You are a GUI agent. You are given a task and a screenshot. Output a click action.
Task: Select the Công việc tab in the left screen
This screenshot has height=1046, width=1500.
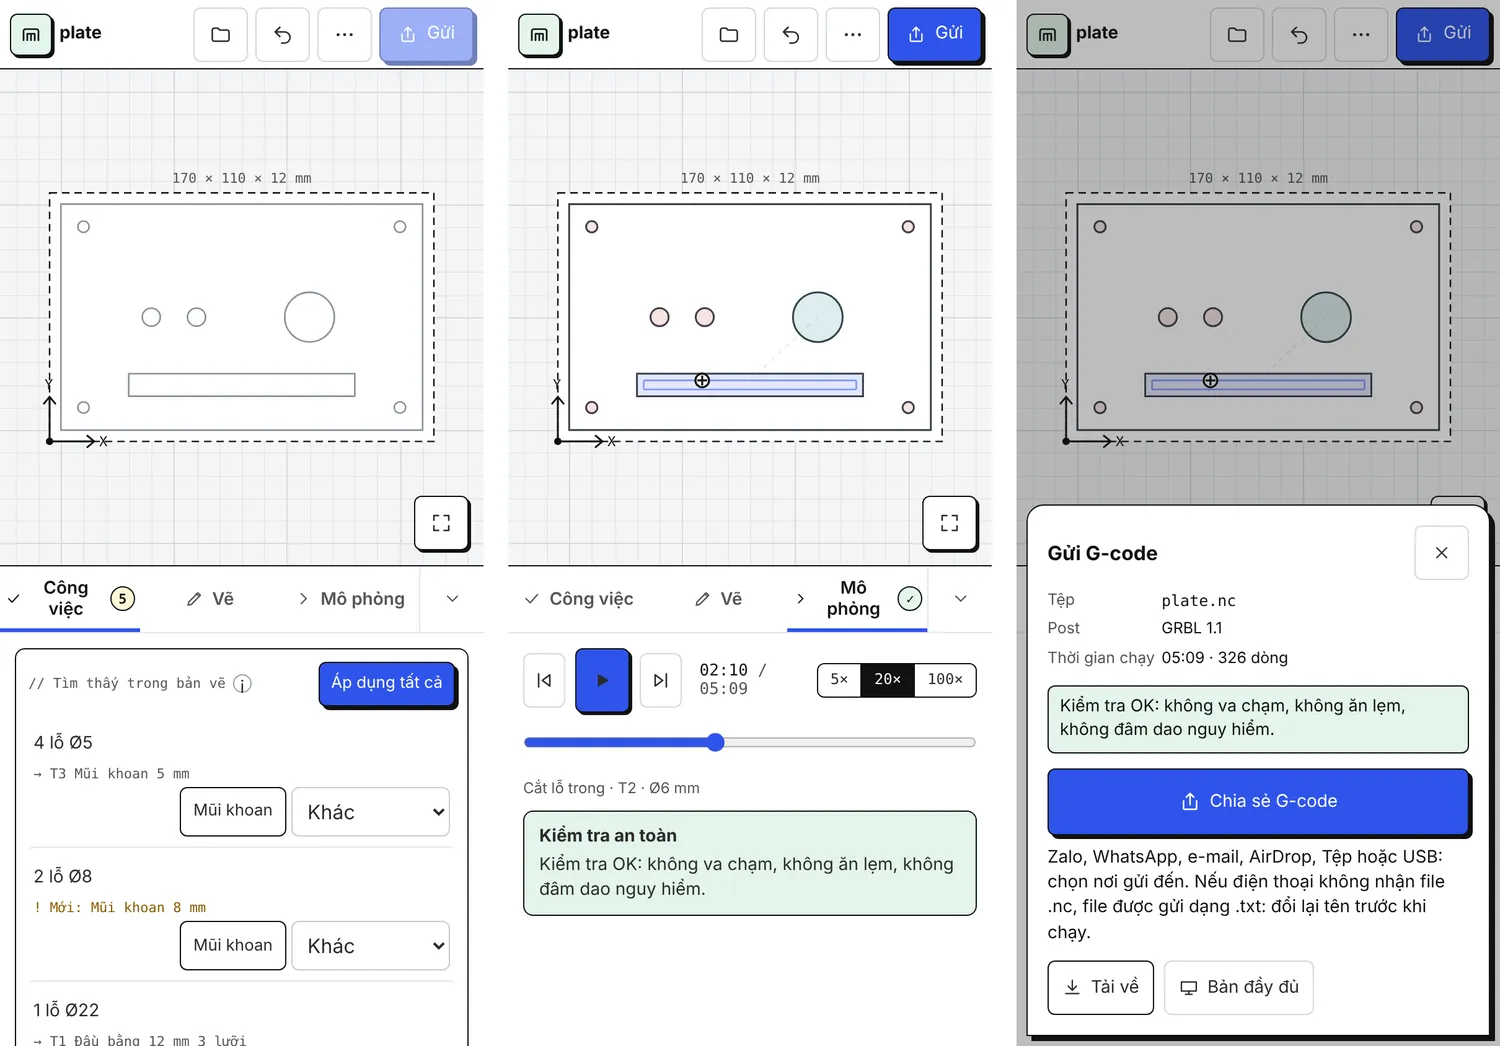click(70, 599)
